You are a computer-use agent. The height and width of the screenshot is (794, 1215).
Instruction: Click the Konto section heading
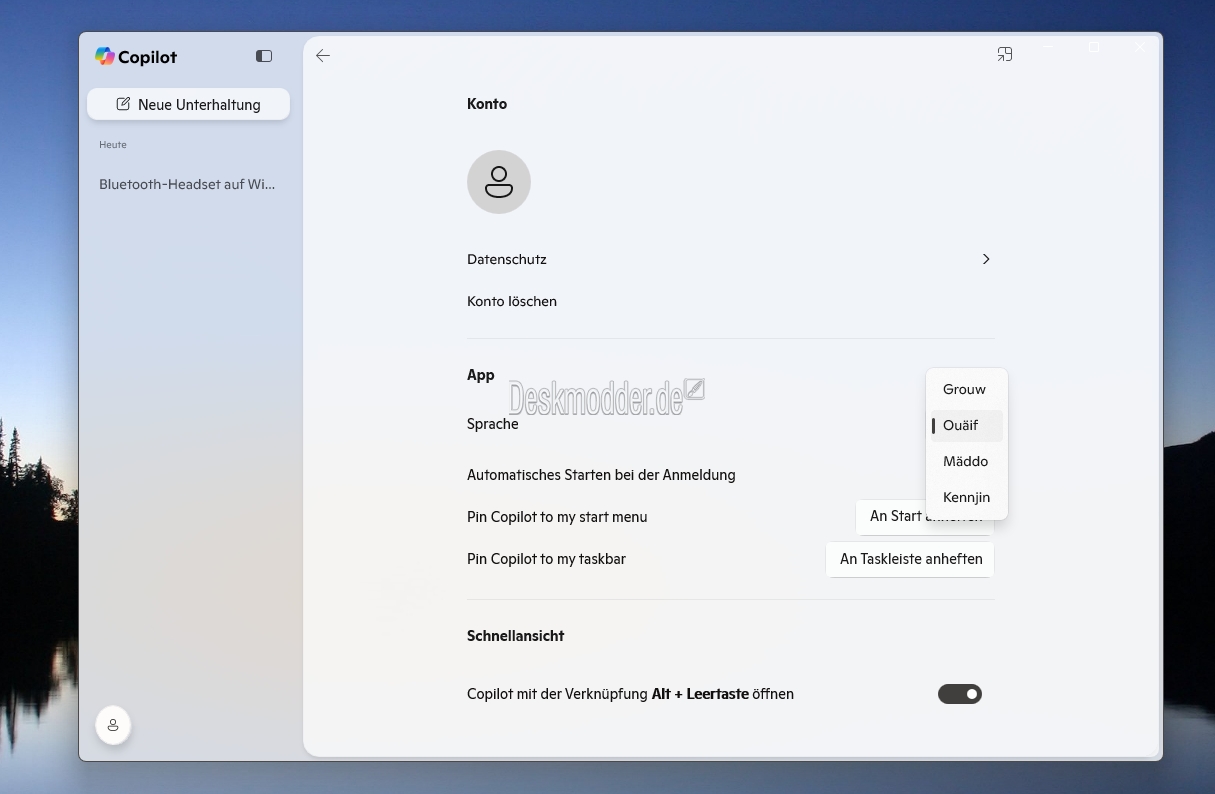coord(487,104)
